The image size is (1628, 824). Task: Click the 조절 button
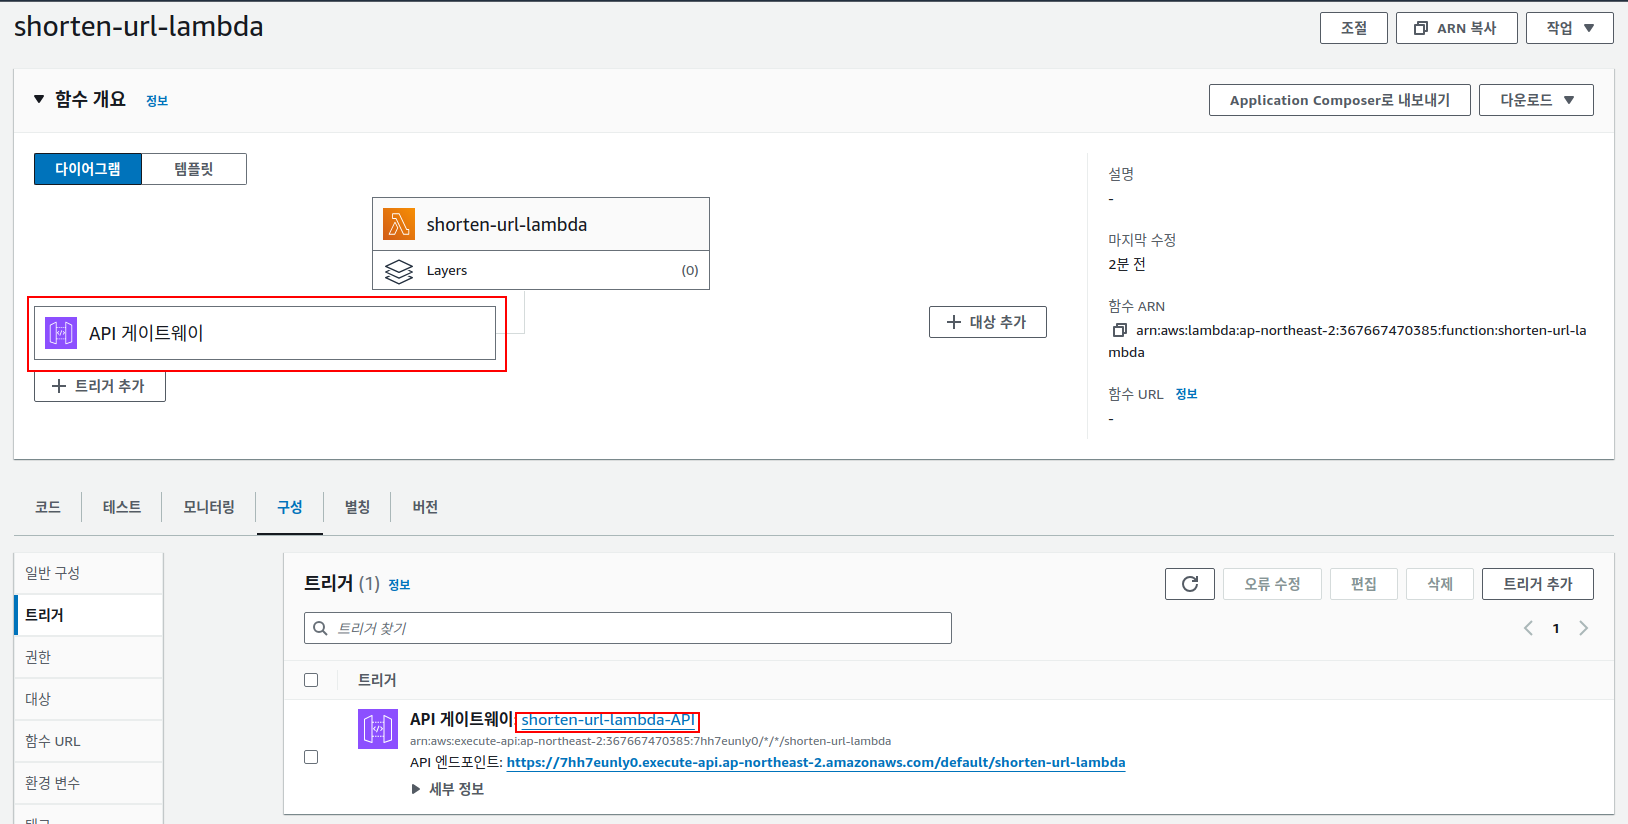[1354, 28]
